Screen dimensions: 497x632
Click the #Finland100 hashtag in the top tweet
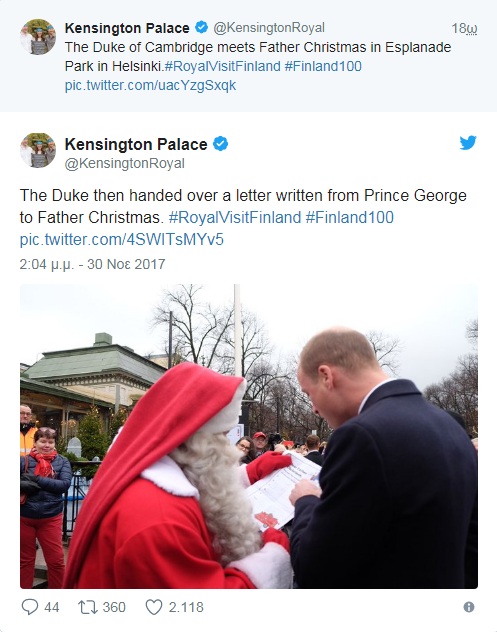[323, 66]
